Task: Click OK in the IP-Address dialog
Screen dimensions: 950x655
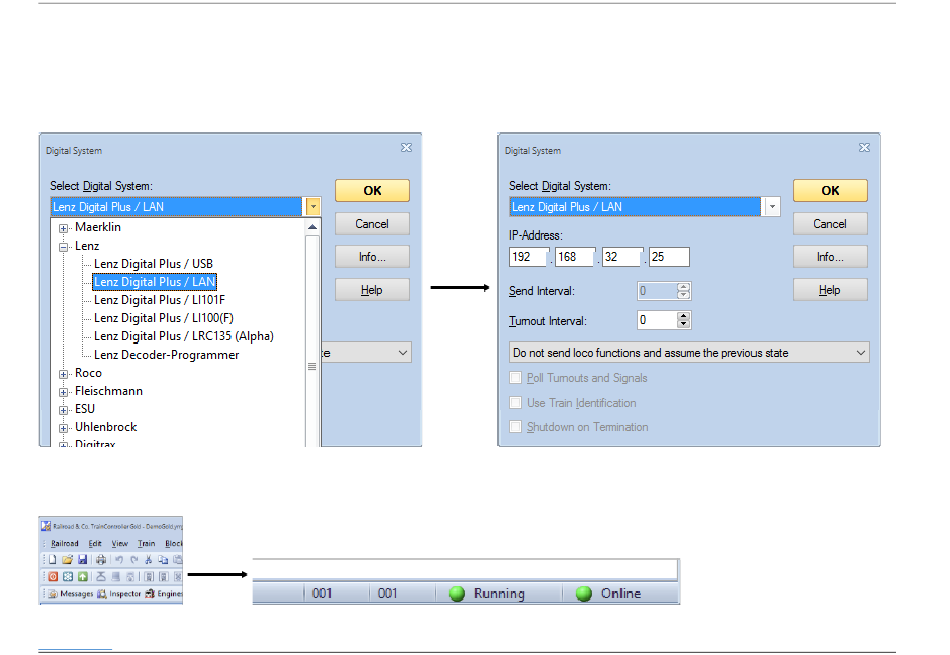Action: point(830,191)
